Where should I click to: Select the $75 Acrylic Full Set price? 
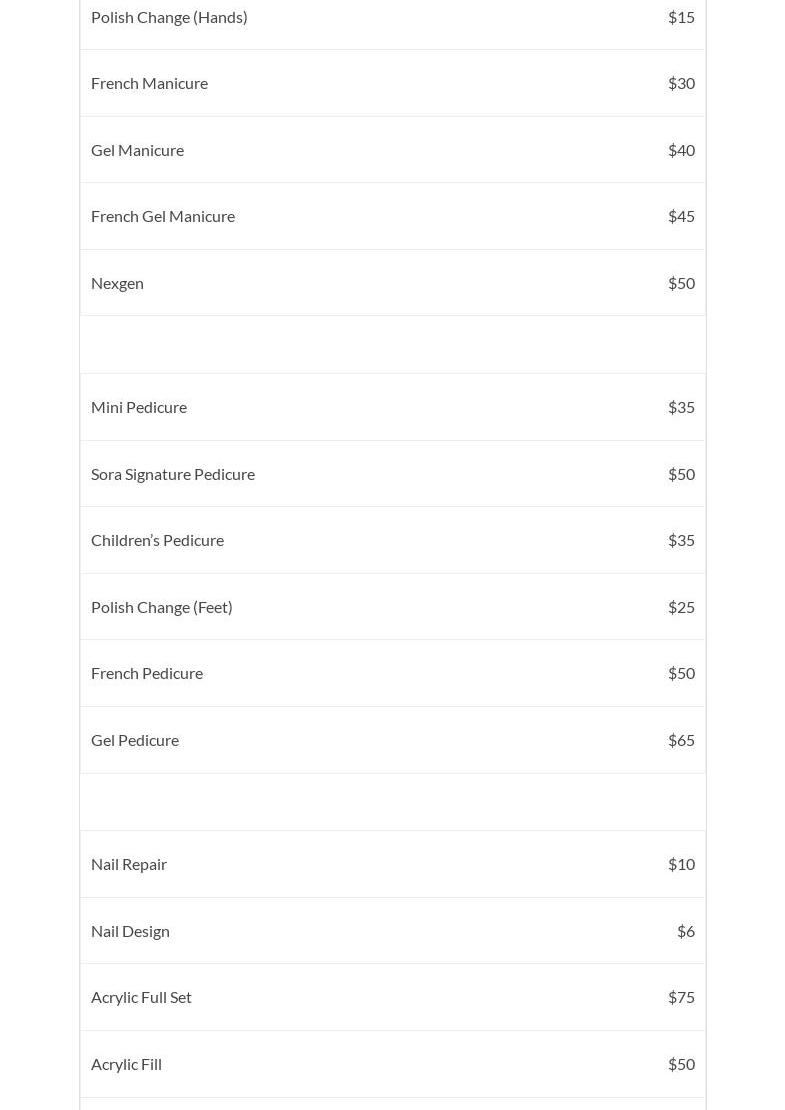[681, 997]
